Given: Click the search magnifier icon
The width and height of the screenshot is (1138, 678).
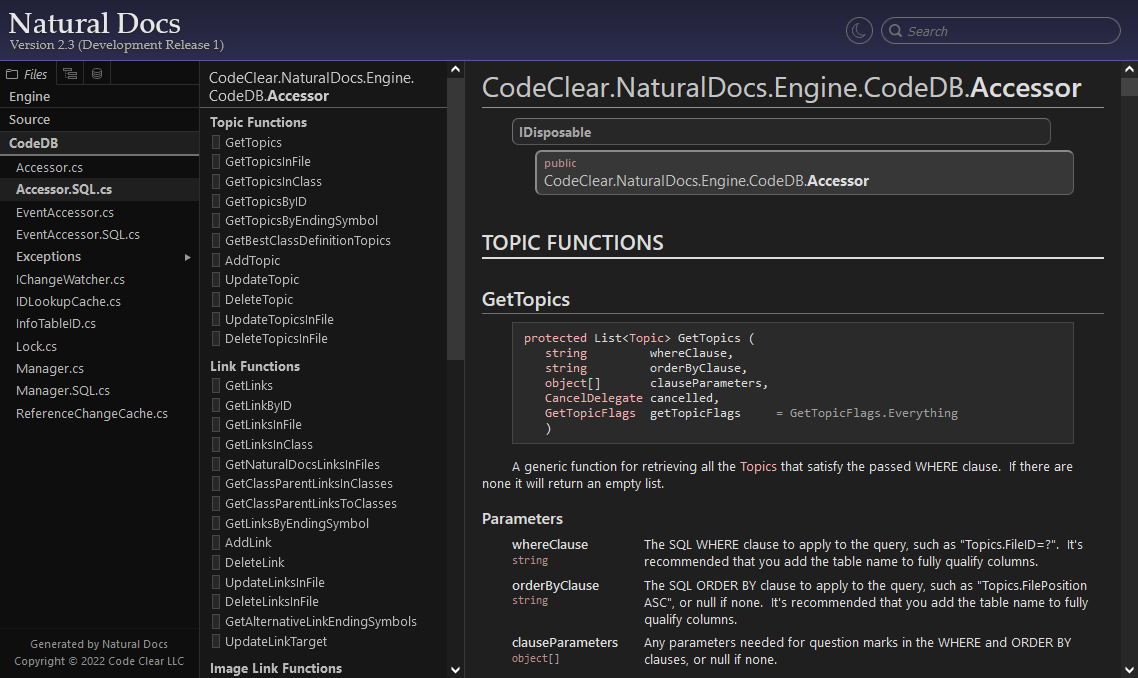Looking at the screenshot, I should pos(896,30).
